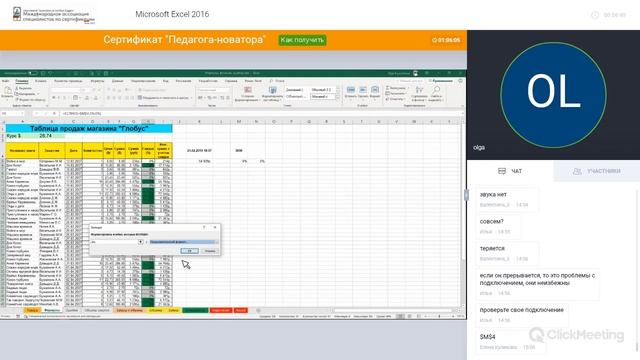
Task: Click chat message "теряется"
Action: coord(492,248)
